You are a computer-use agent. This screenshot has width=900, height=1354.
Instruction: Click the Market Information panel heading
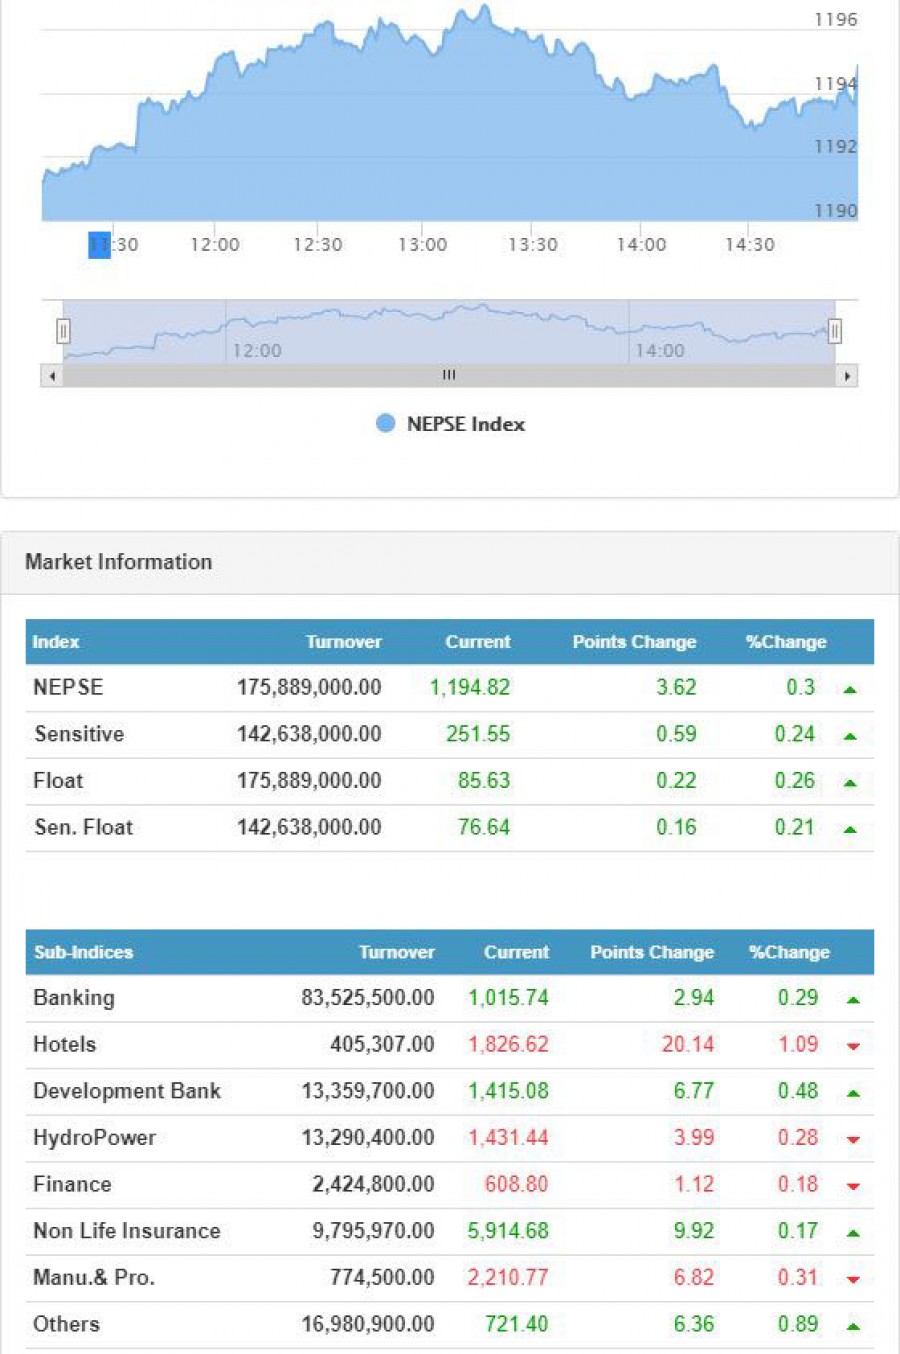point(118,562)
